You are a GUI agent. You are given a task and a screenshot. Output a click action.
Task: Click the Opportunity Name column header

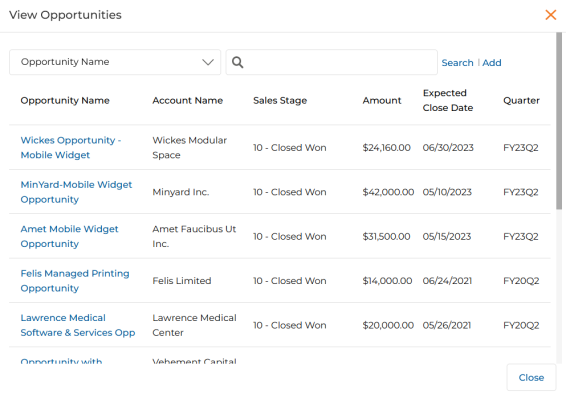coord(65,100)
